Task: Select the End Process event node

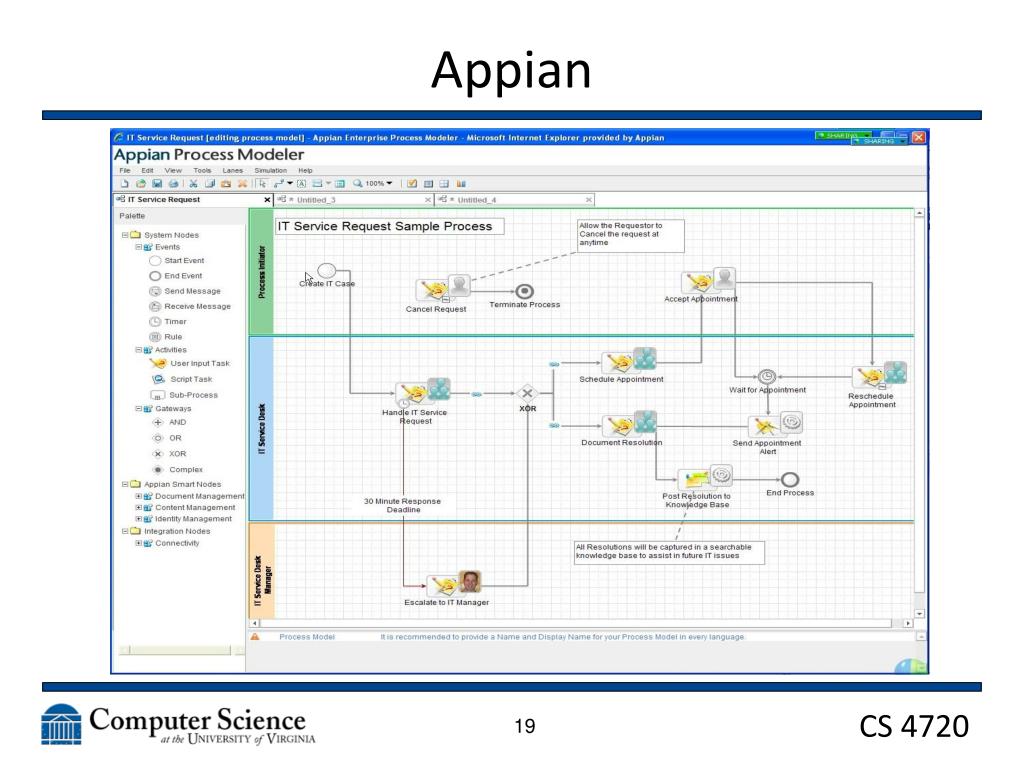Action: (790, 480)
